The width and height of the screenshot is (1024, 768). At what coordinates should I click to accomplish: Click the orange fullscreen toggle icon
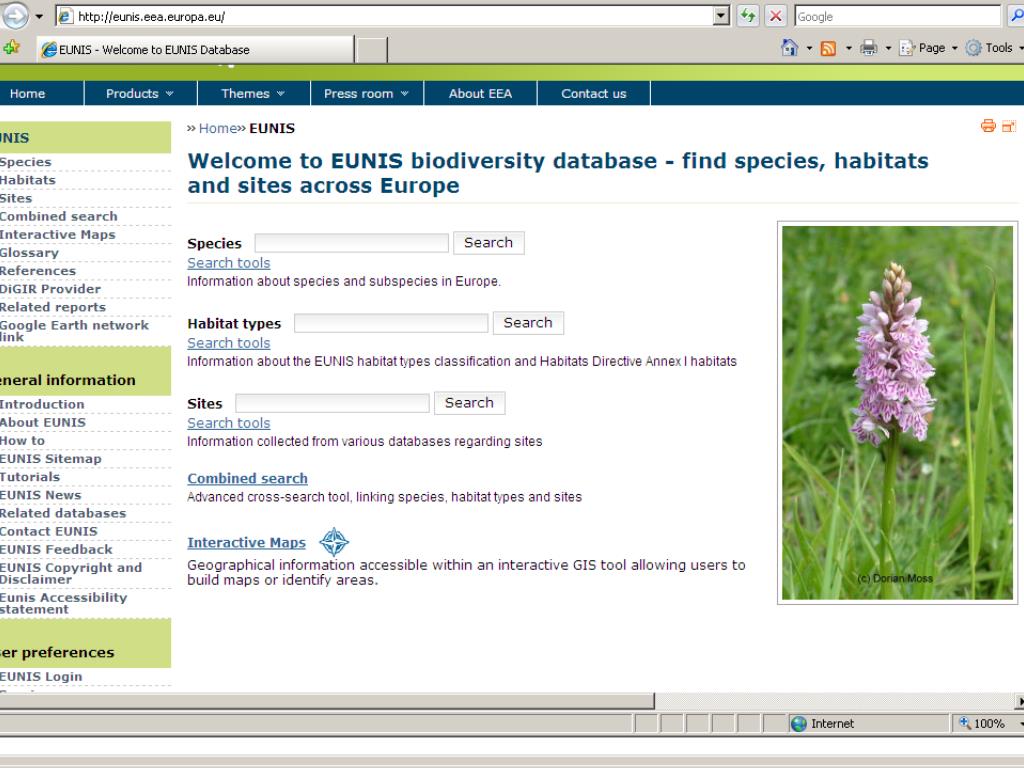(1009, 126)
